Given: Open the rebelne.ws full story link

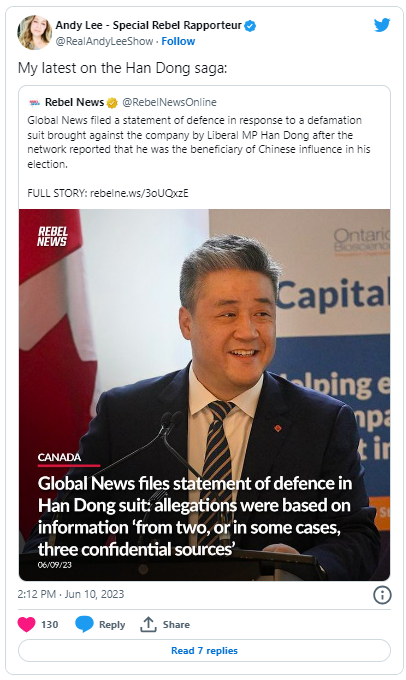Looking at the screenshot, I should click(x=139, y=193).
